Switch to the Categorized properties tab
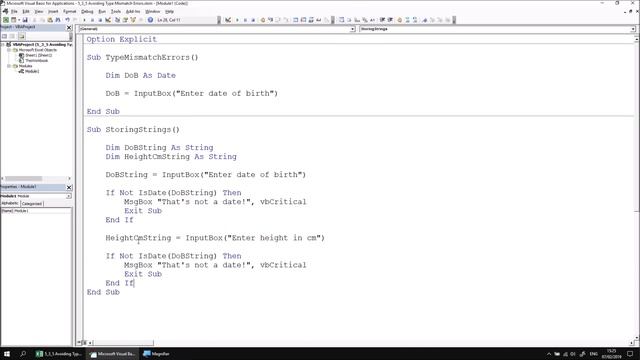Image resolution: width=640 pixels, height=360 pixels. 31,203
